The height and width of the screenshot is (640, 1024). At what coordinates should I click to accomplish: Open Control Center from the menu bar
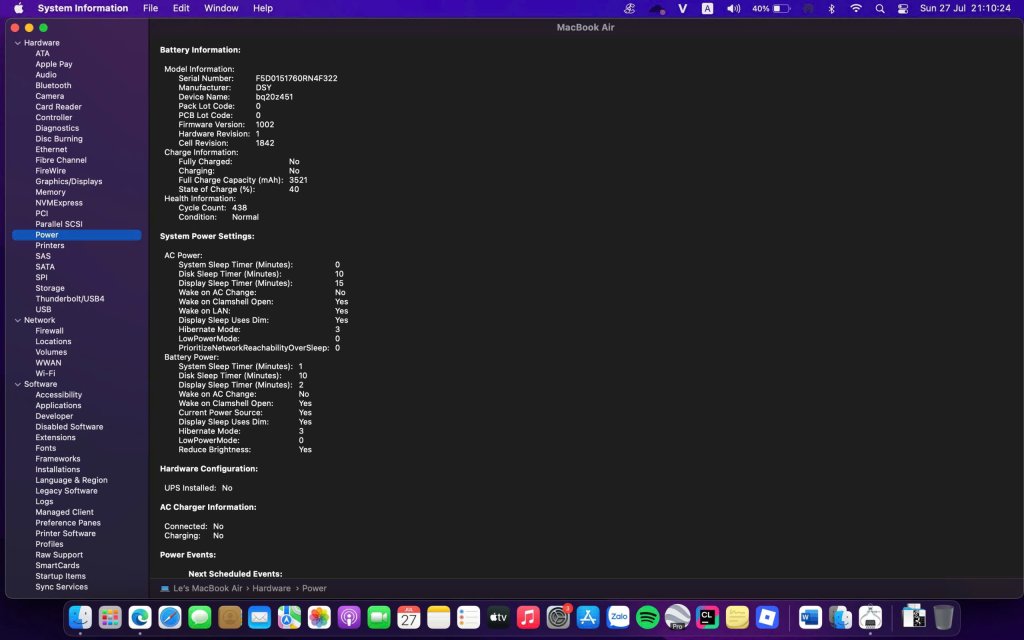click(x=903, y=8)
